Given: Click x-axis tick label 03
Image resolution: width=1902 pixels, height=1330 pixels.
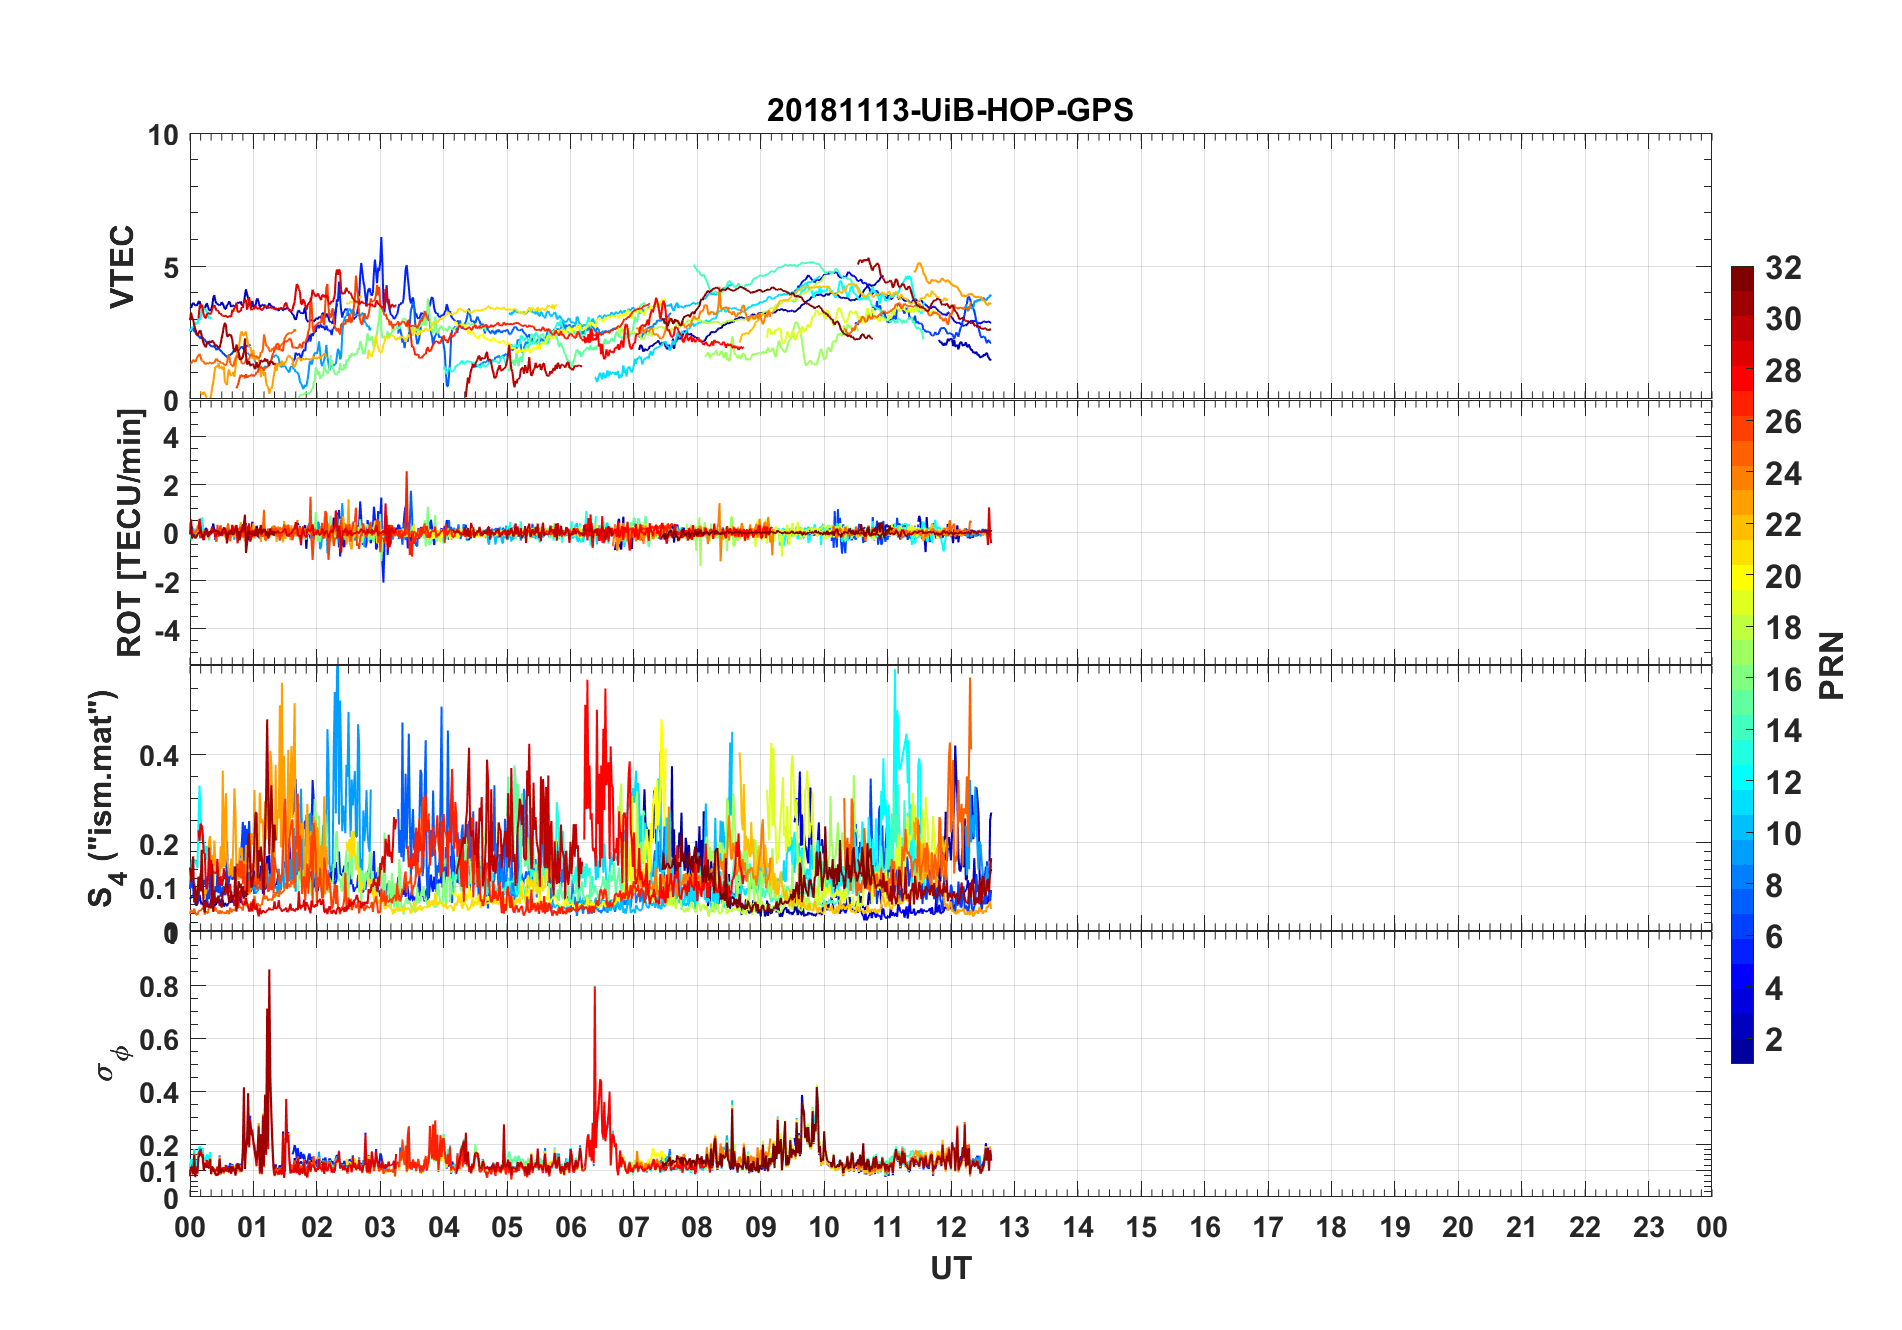Looking at the screenshot, I should tap(380, 1227).
